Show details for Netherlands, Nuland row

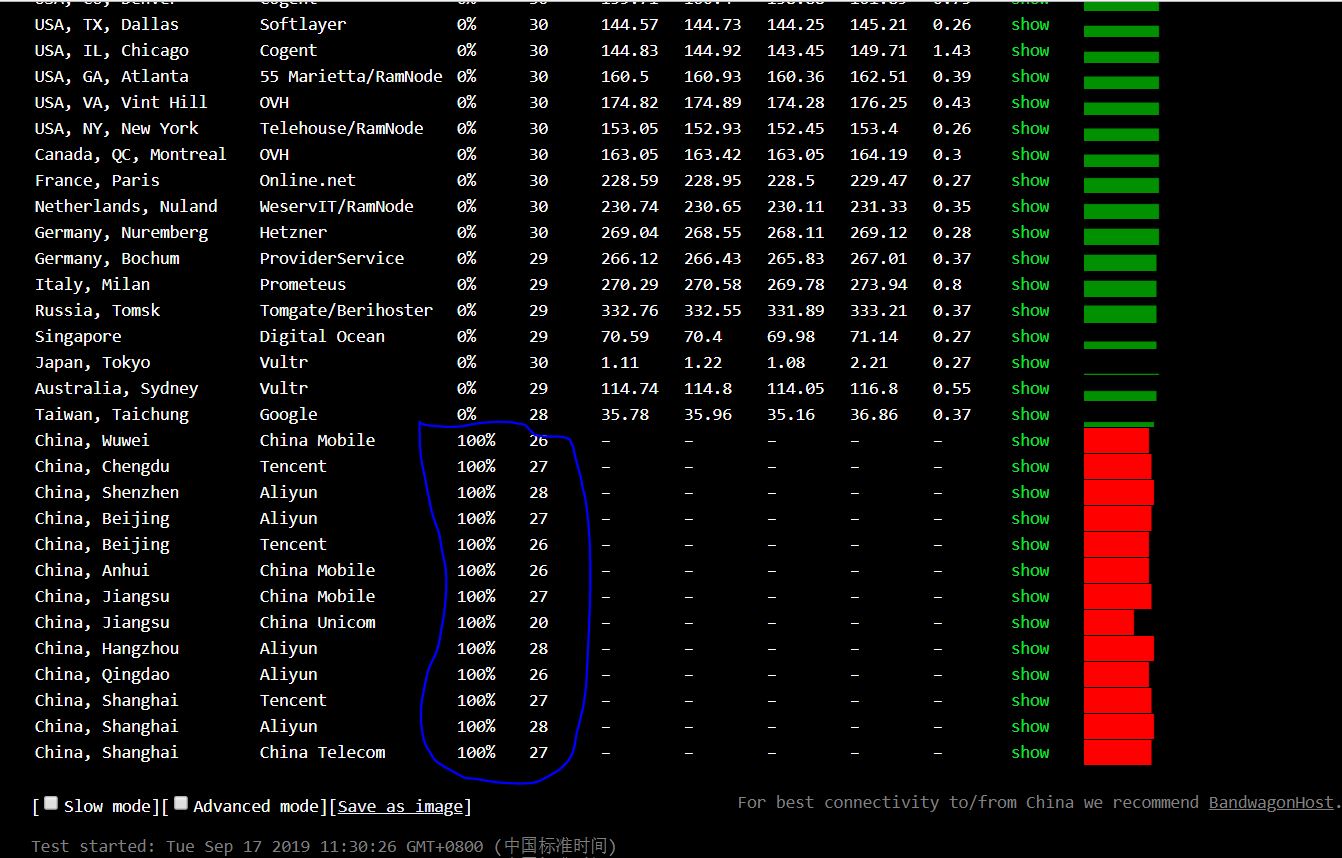[1030, 206]
